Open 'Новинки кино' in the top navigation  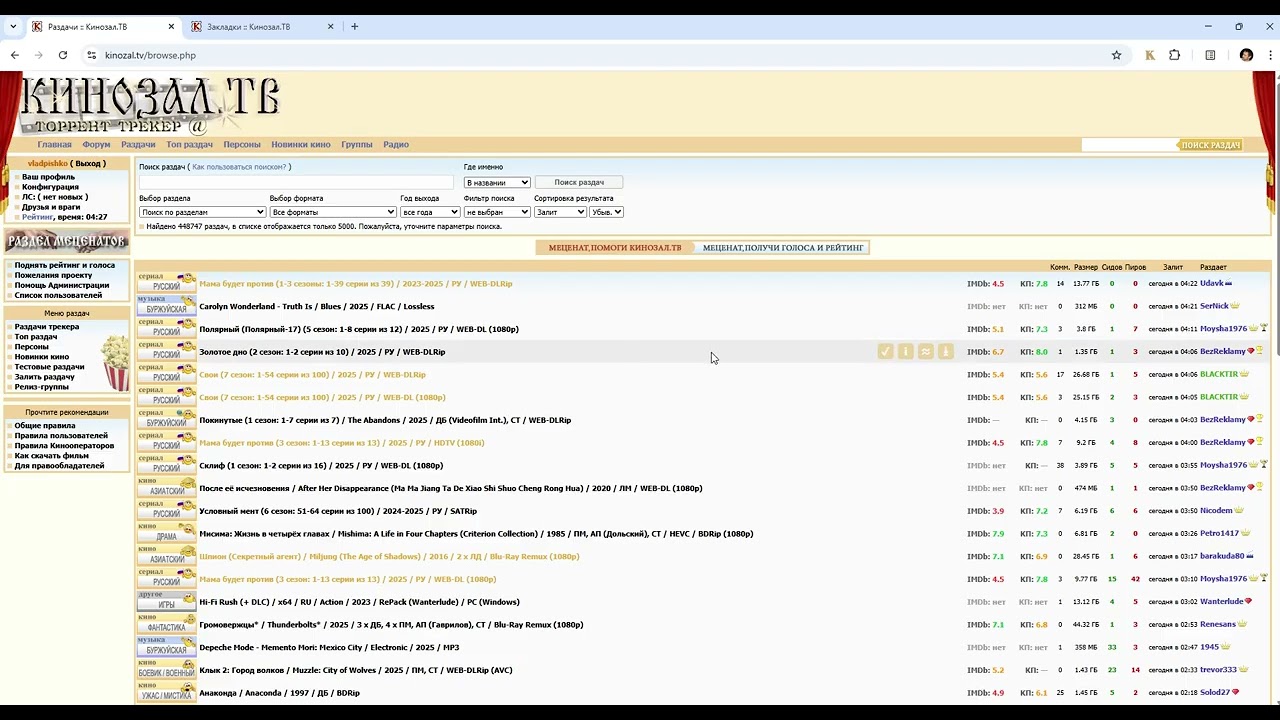301,145
